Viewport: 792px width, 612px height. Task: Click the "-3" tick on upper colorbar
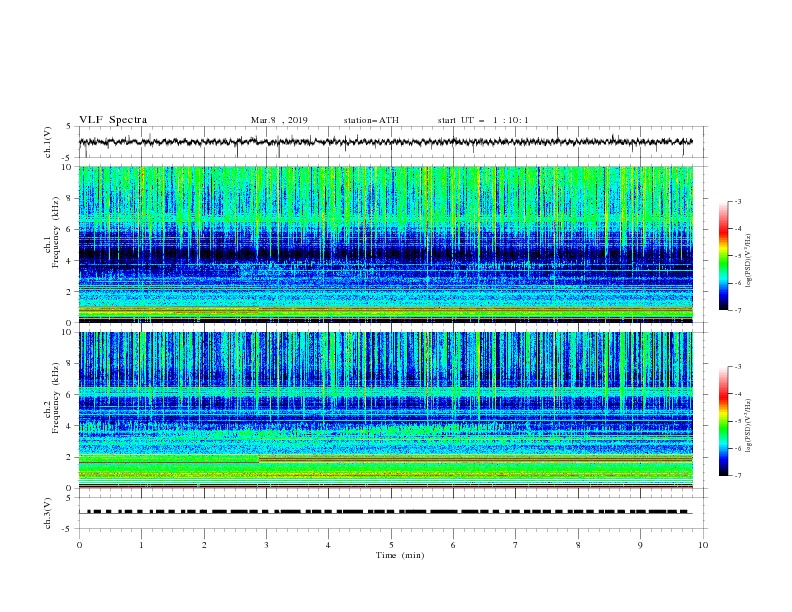click(737, 201)
